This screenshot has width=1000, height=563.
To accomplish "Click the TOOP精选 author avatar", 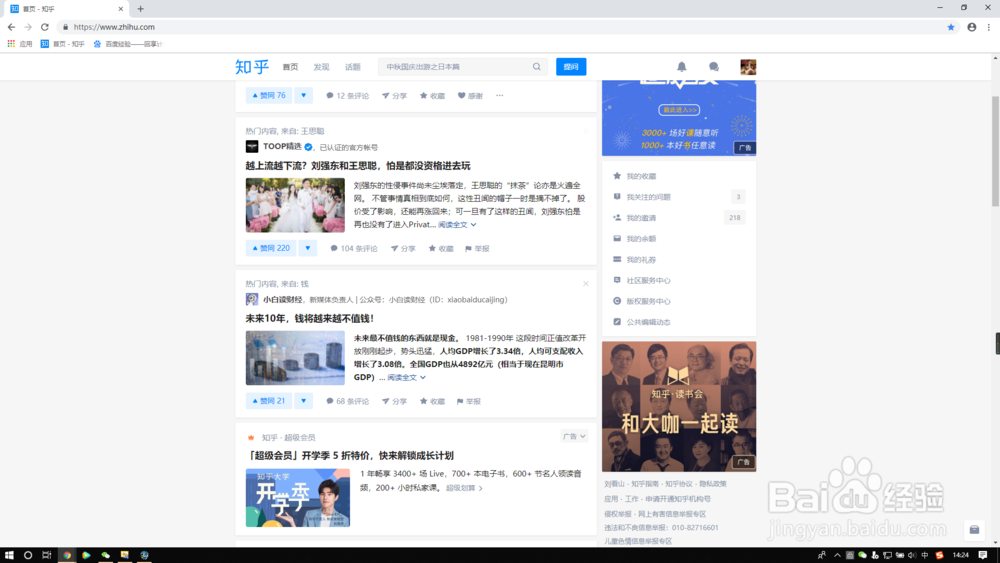I will (x=252, y=147).
